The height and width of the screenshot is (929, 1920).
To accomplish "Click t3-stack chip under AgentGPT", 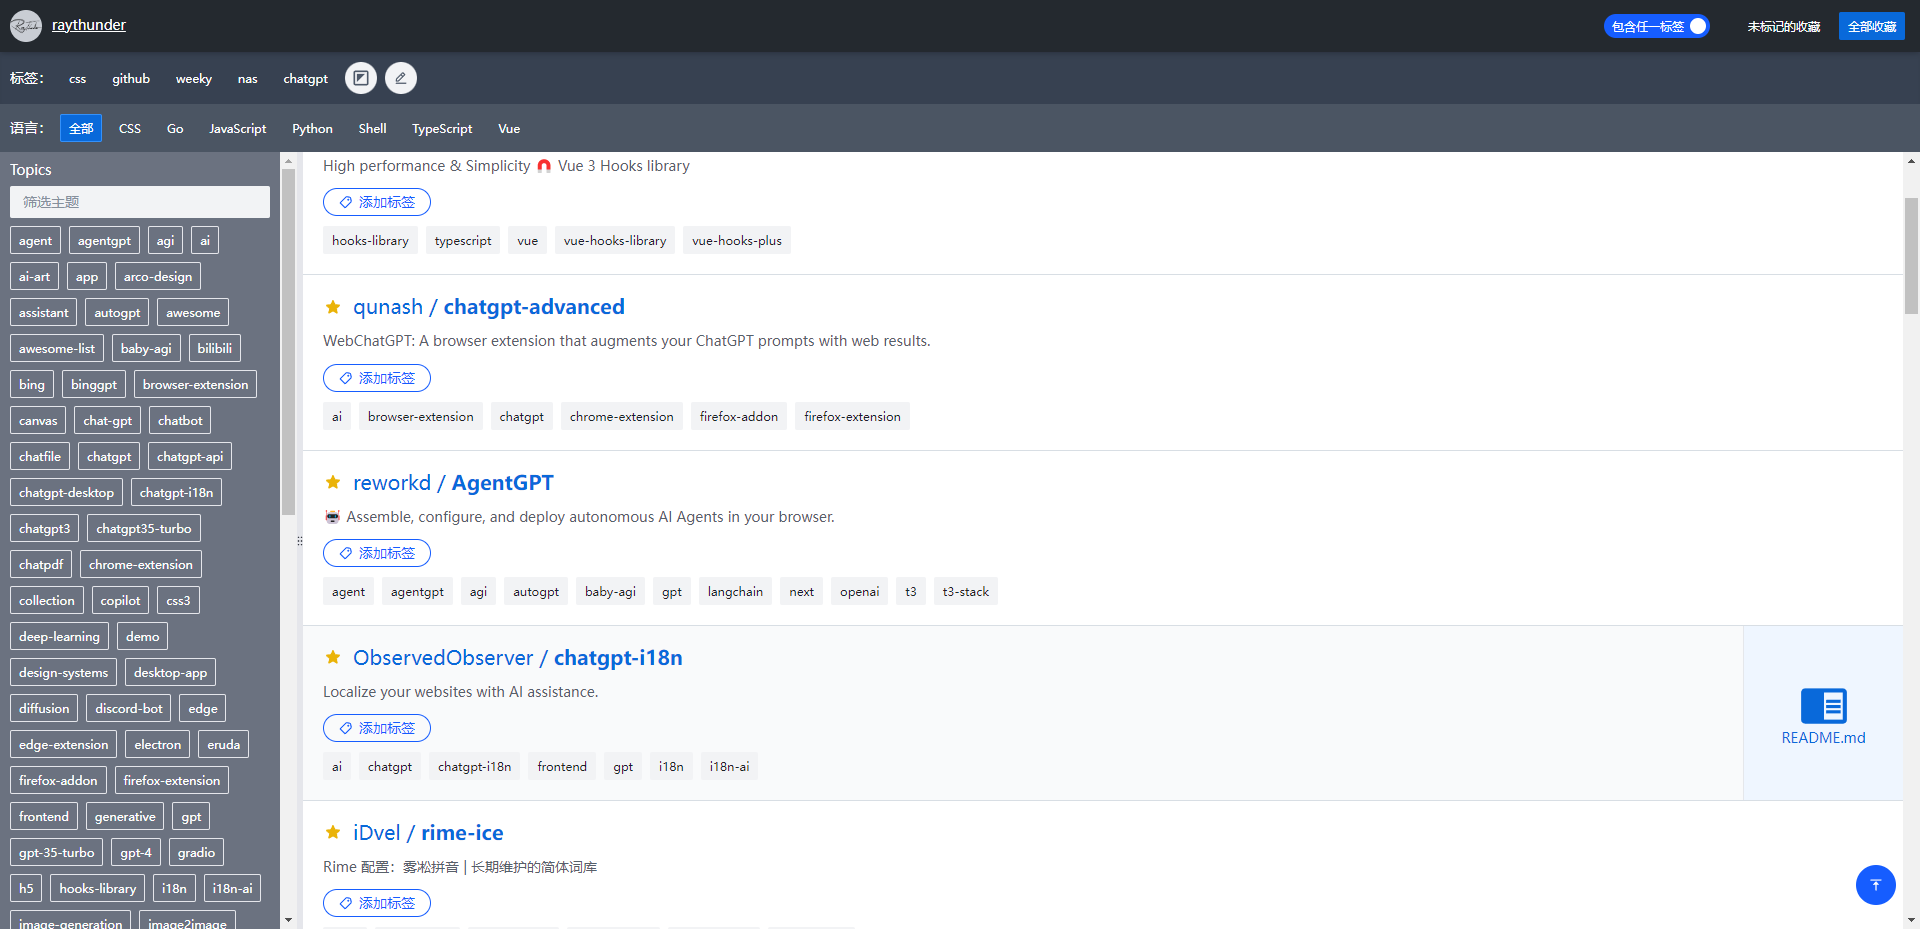I will [x=966, y=592].
